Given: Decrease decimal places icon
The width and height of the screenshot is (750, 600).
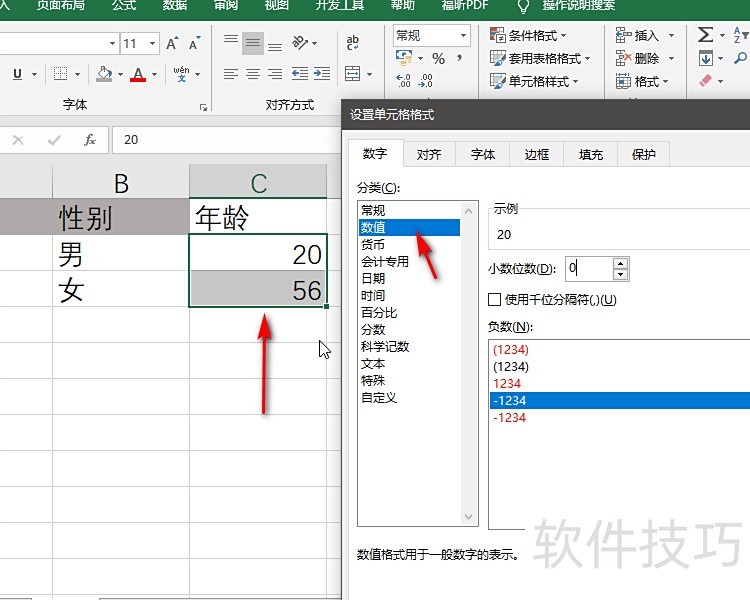Looking at the screenshot, I should tap(425, 80).
